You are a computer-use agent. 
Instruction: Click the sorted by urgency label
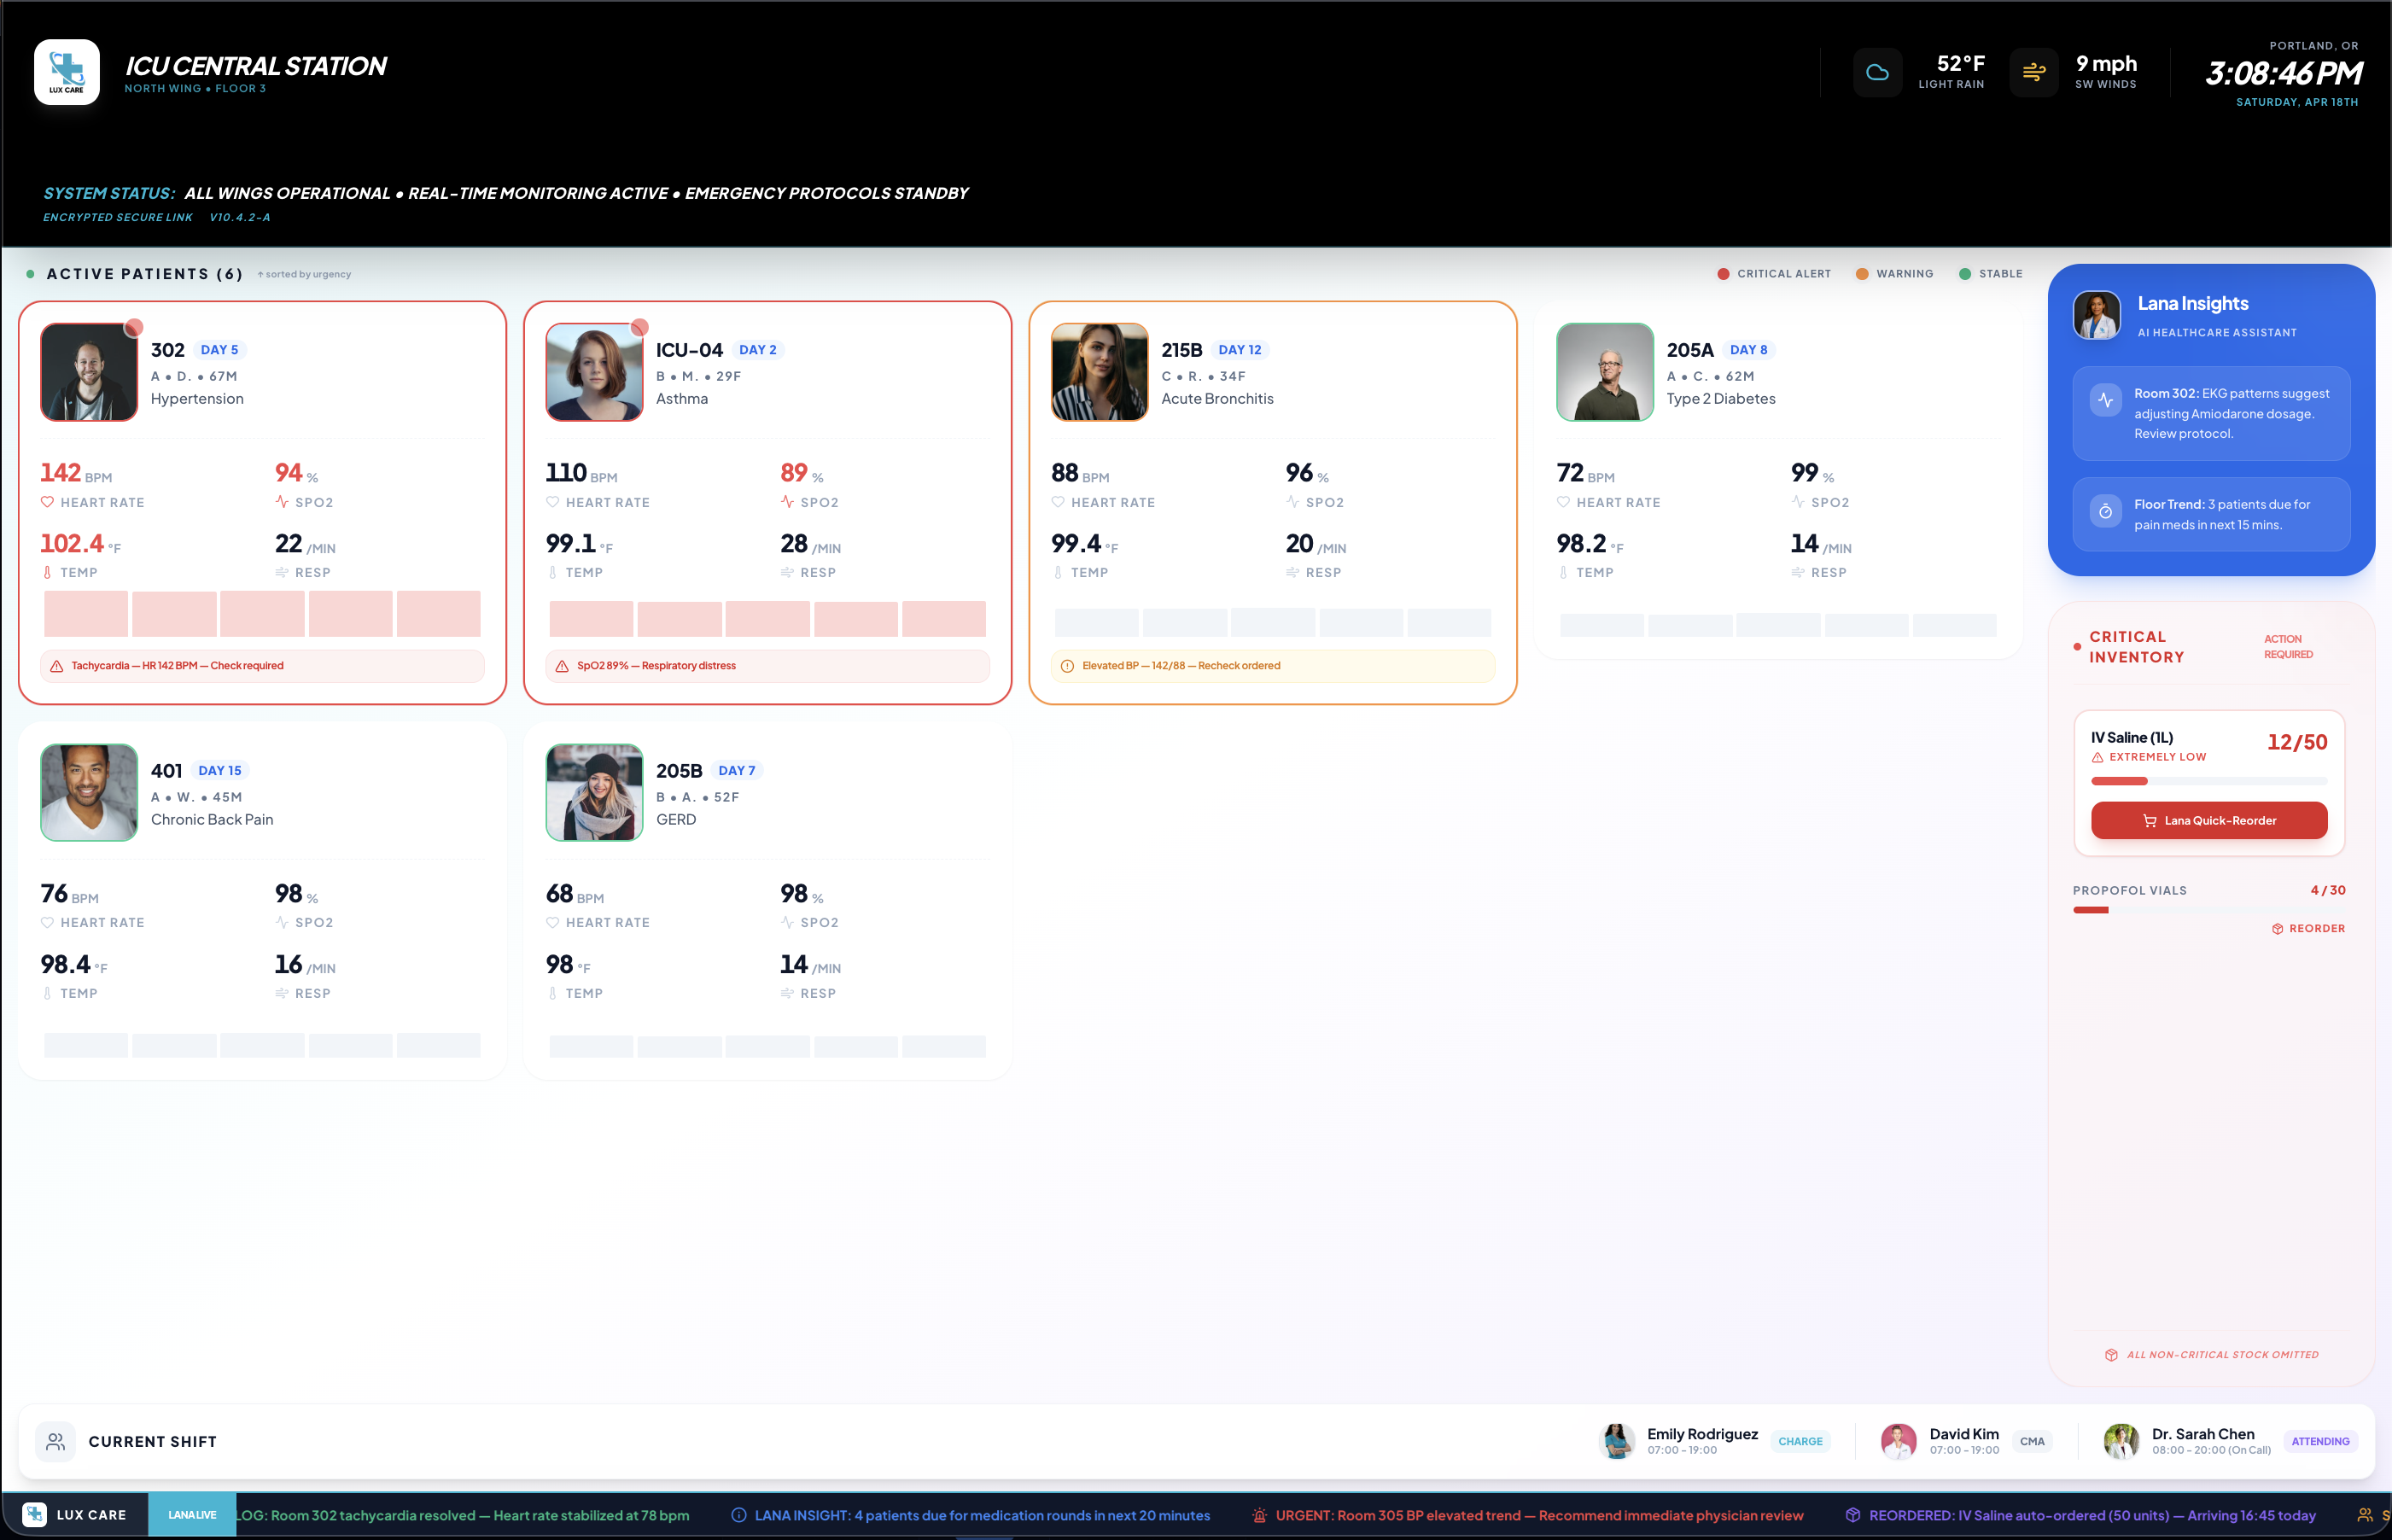304,274
